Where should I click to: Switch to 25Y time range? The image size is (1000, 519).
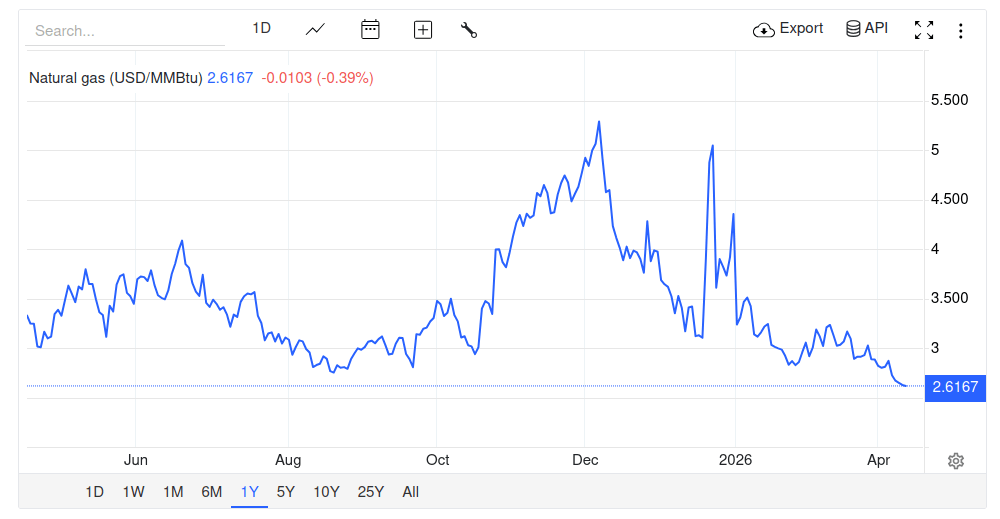[370, 492]
